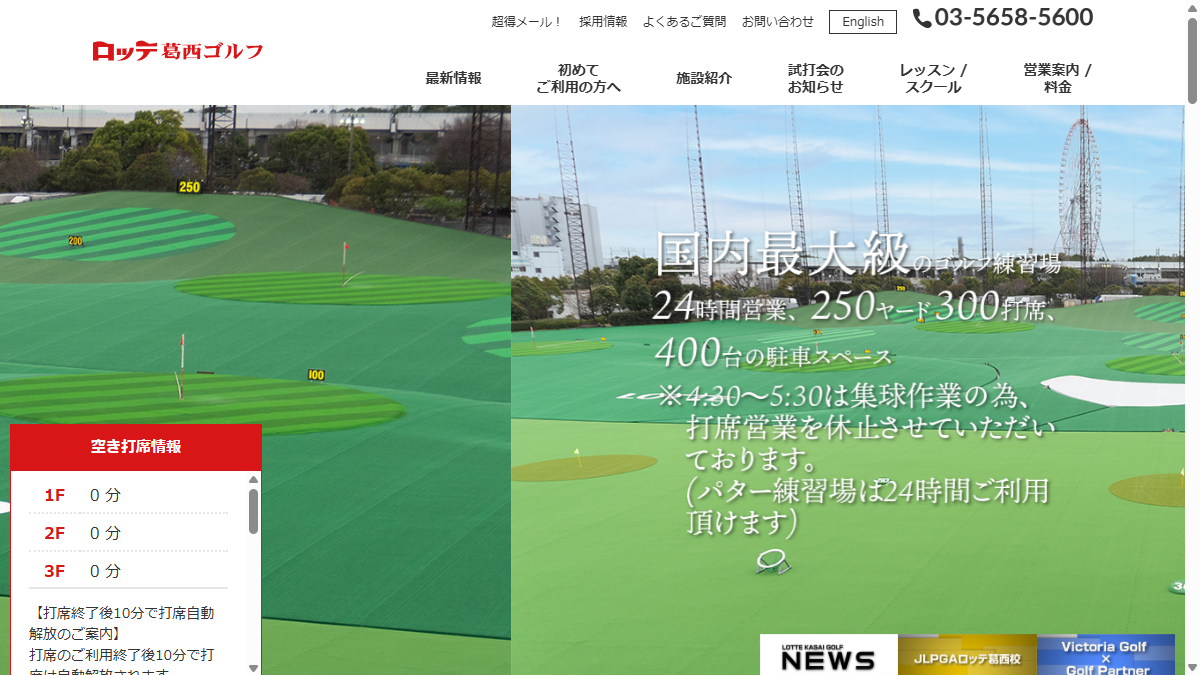The width and height of the screenshot is (1200, 675).
Task: Open the 採用情報 link
Action: (603, 21)
